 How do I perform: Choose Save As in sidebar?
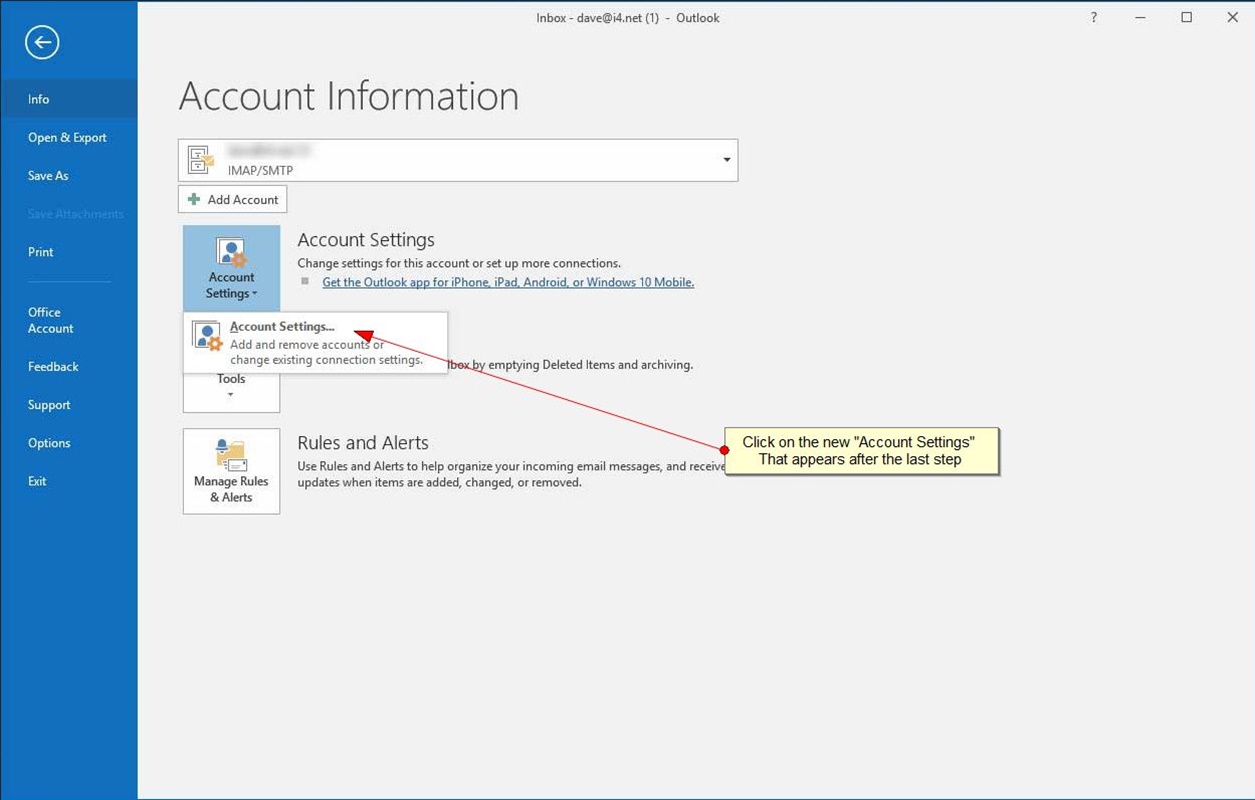coord(48,176)
